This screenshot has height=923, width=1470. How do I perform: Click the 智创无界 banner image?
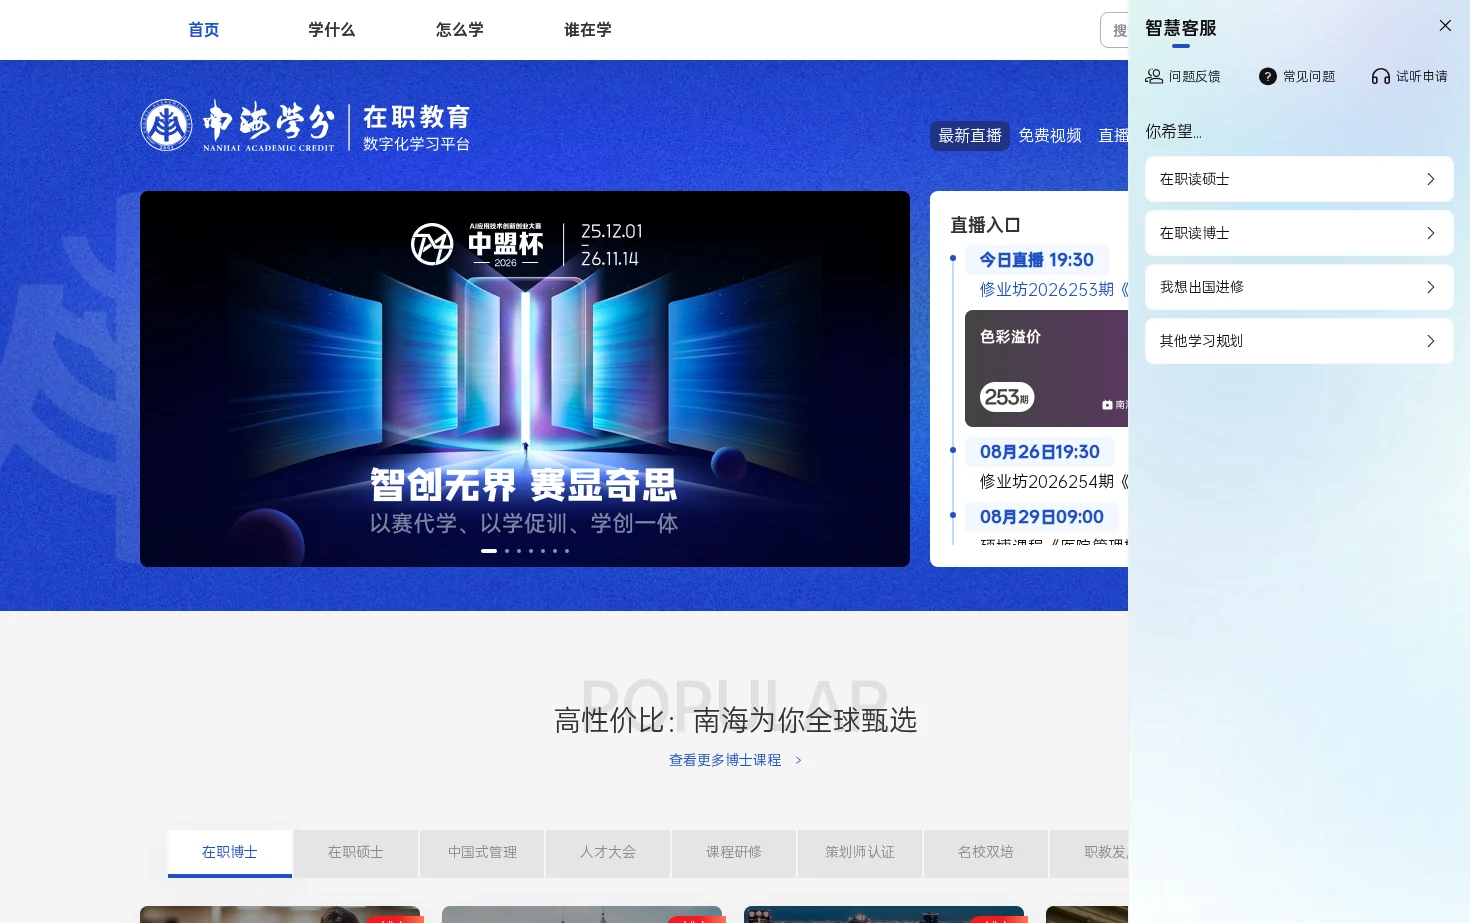tap(525, 379)
